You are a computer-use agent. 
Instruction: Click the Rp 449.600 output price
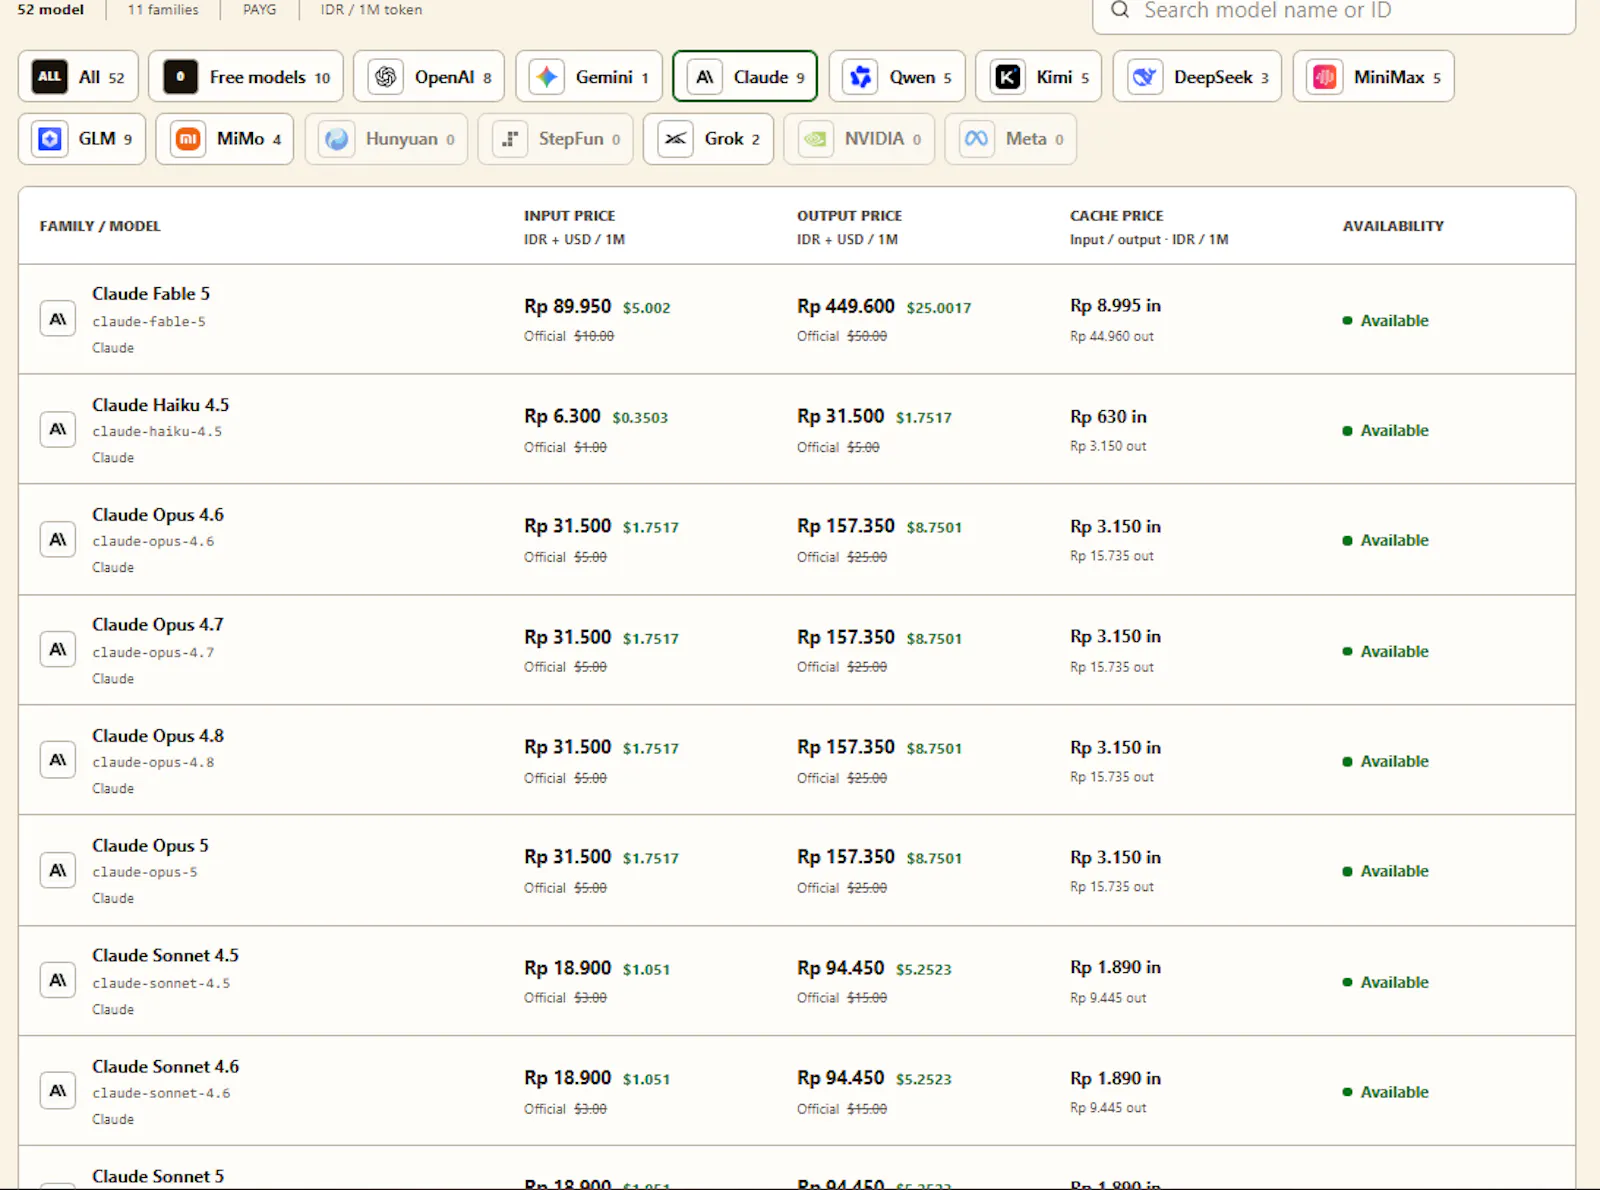coord(846,306)
